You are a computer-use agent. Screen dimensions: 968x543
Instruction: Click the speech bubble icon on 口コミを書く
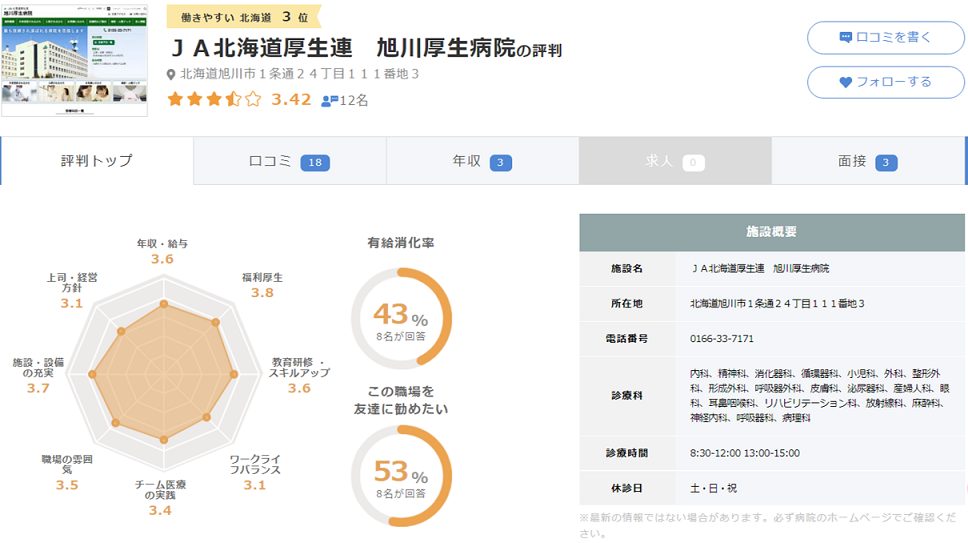[846, 38]
